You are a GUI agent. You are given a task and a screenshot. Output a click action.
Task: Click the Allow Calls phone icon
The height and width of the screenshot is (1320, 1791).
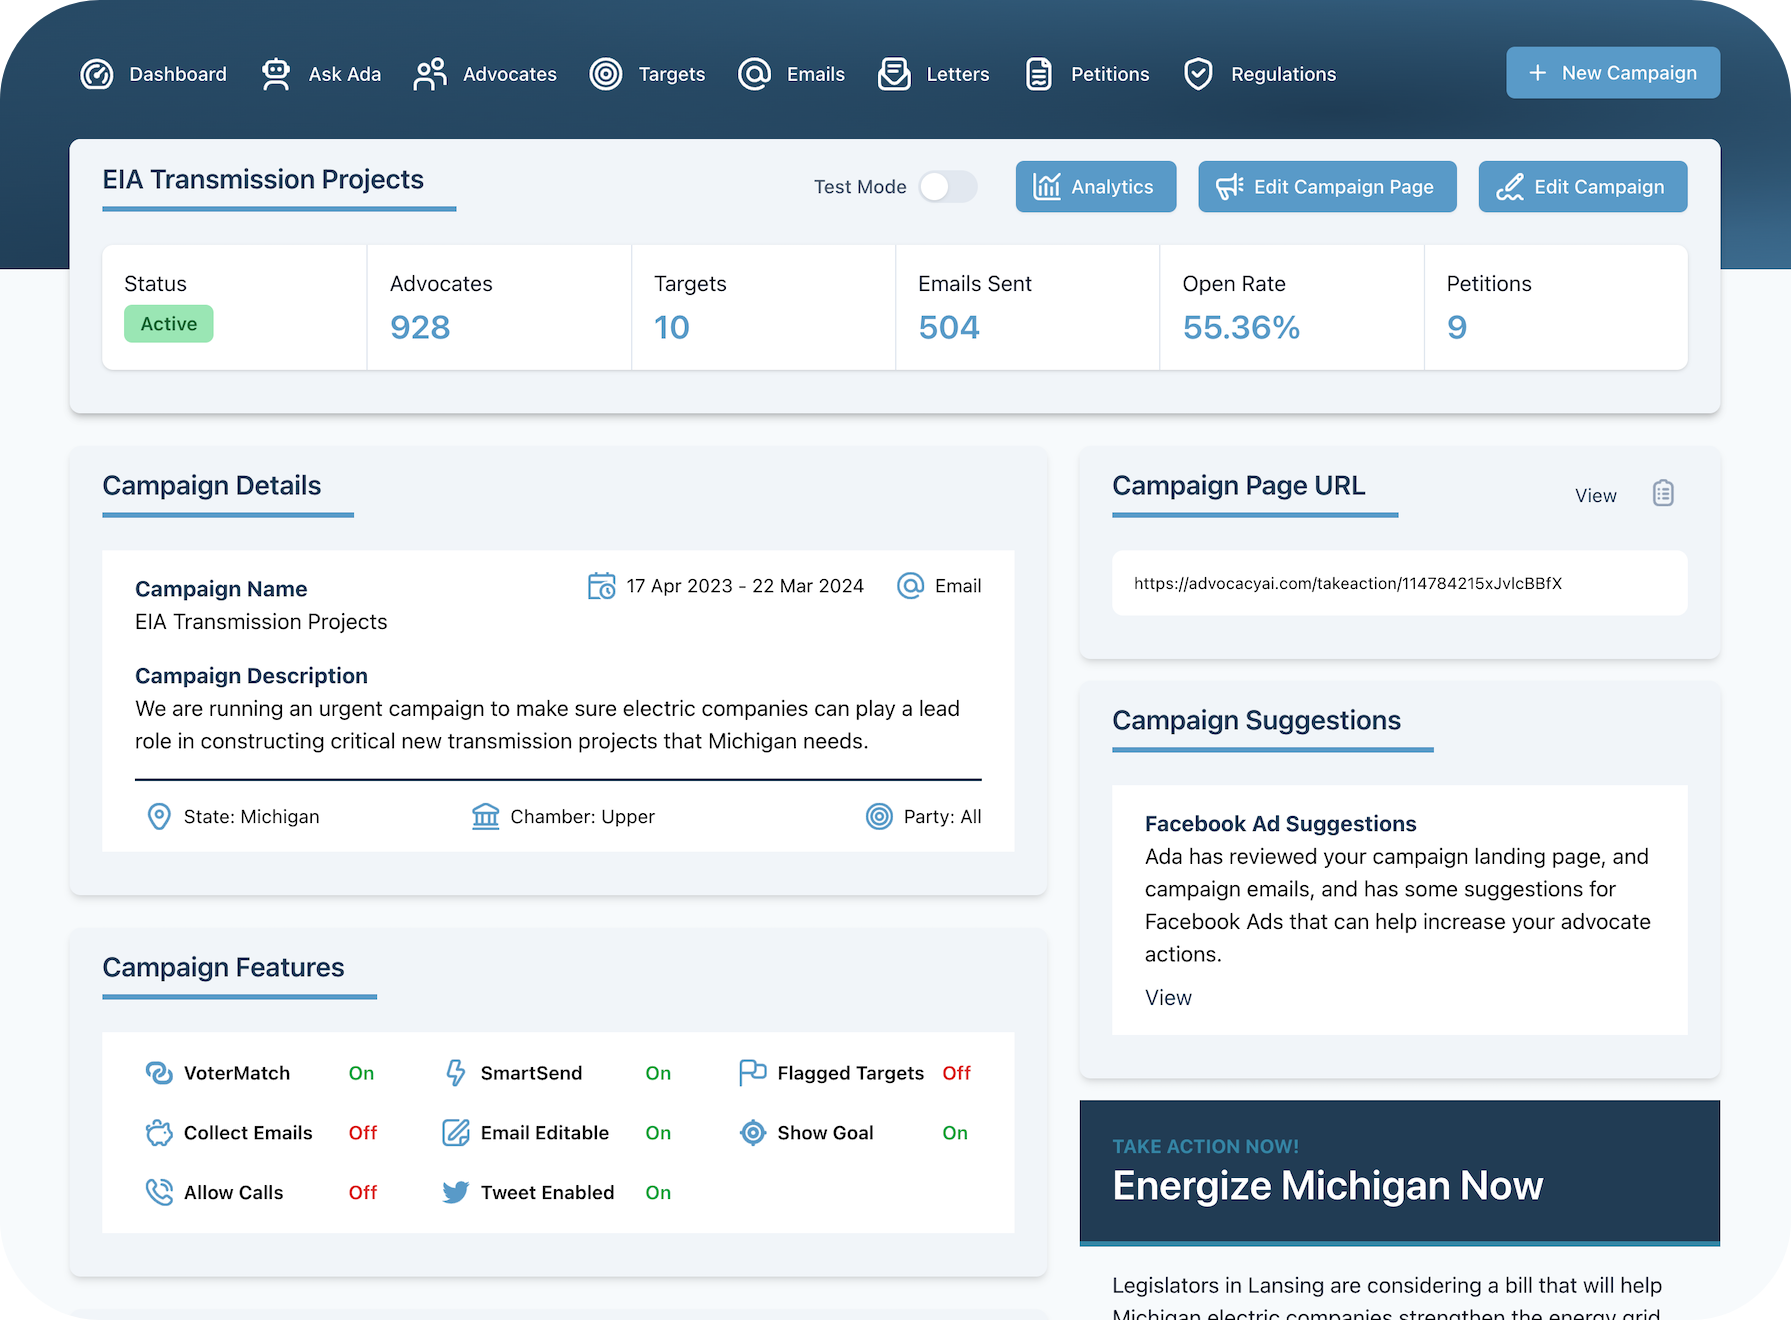[159, 1192]
